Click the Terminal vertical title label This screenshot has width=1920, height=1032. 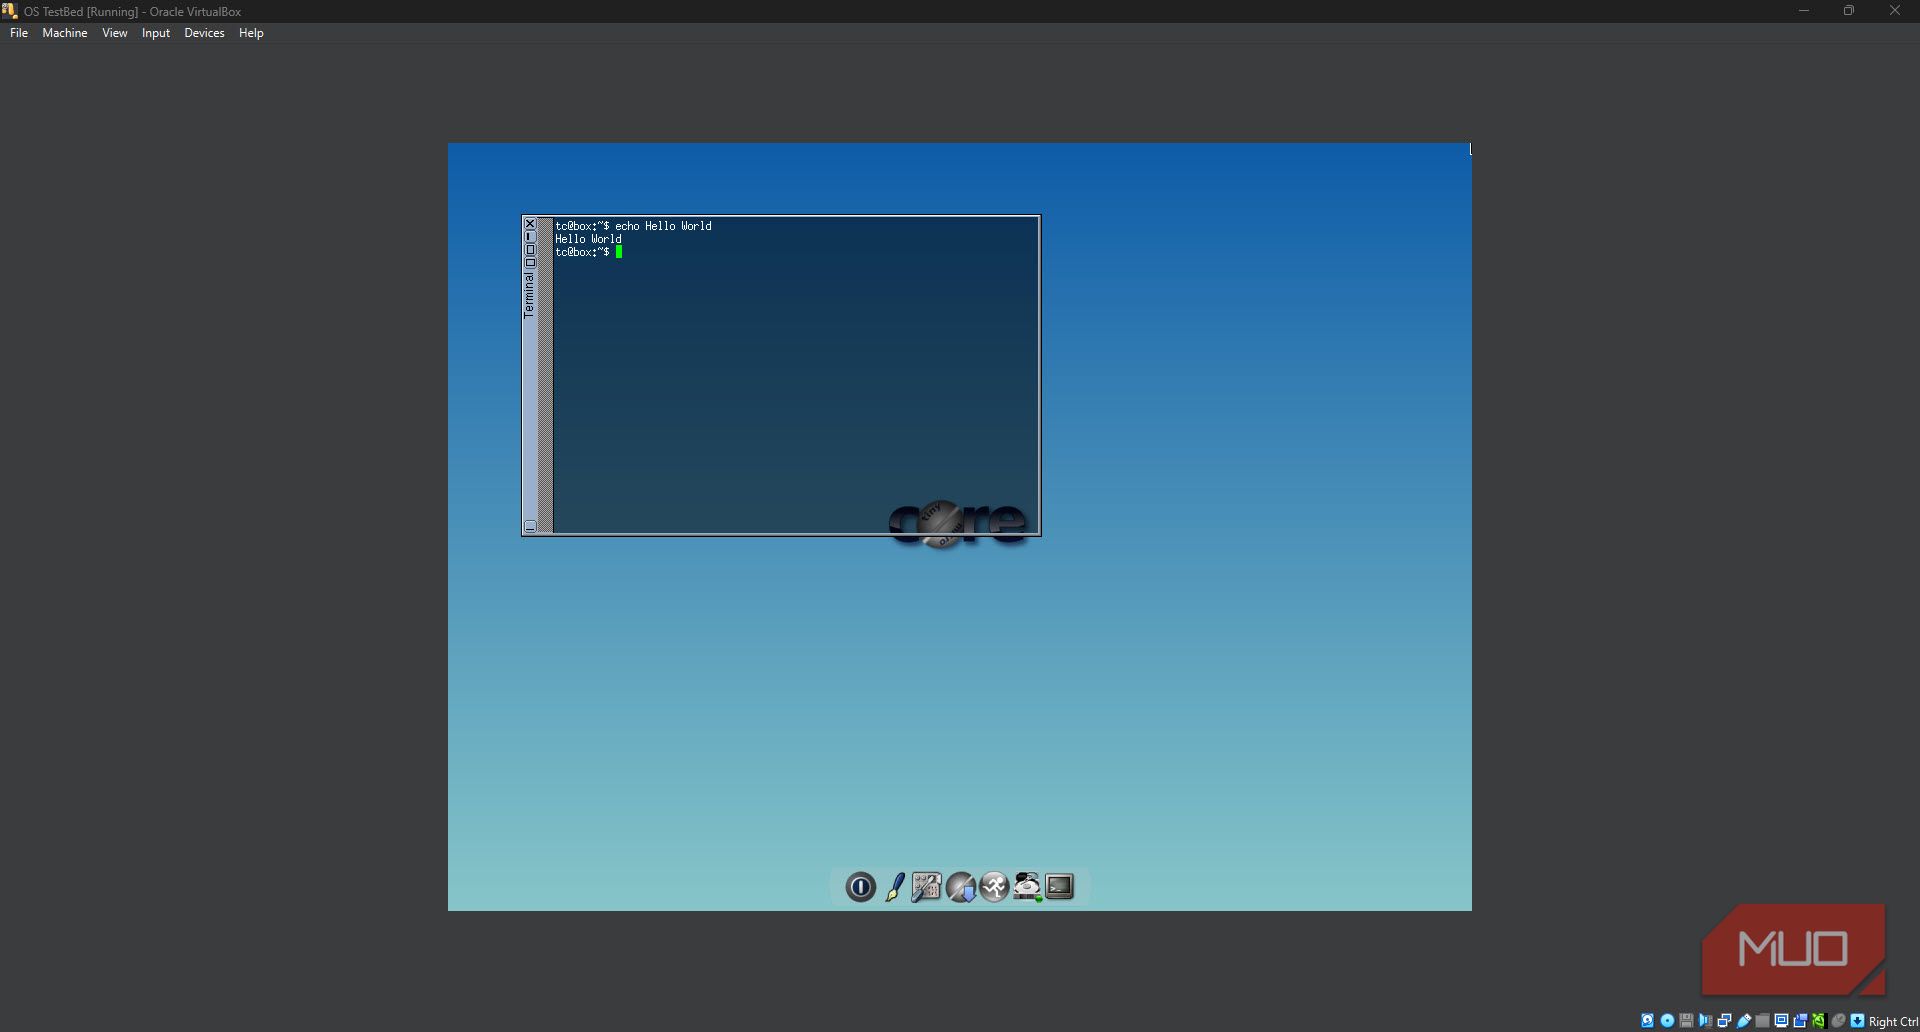(x=530, y=295)
